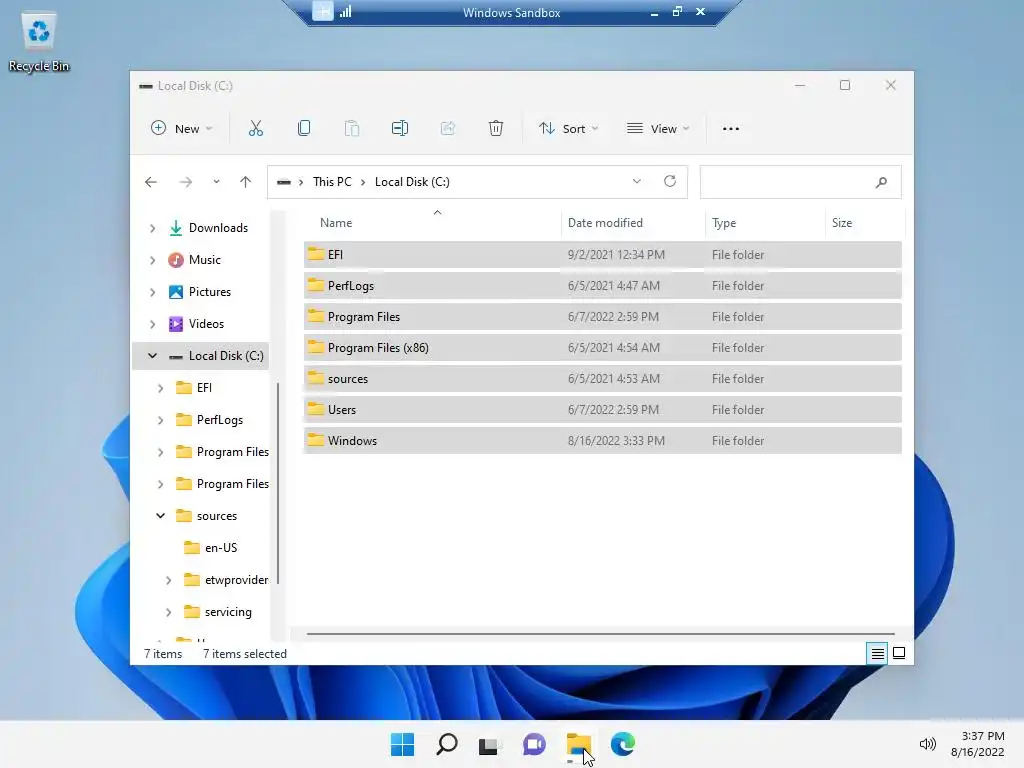Select the Program Files (x86) row

coord(602,348)
